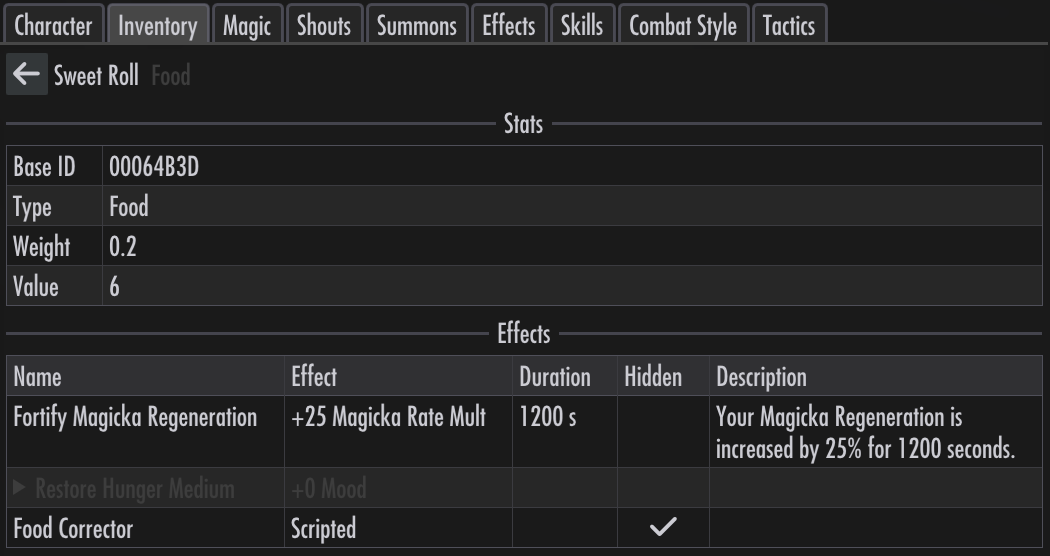Open the Magic tab
This screenshot has width=1050, height=556.
tap(247, 25)
